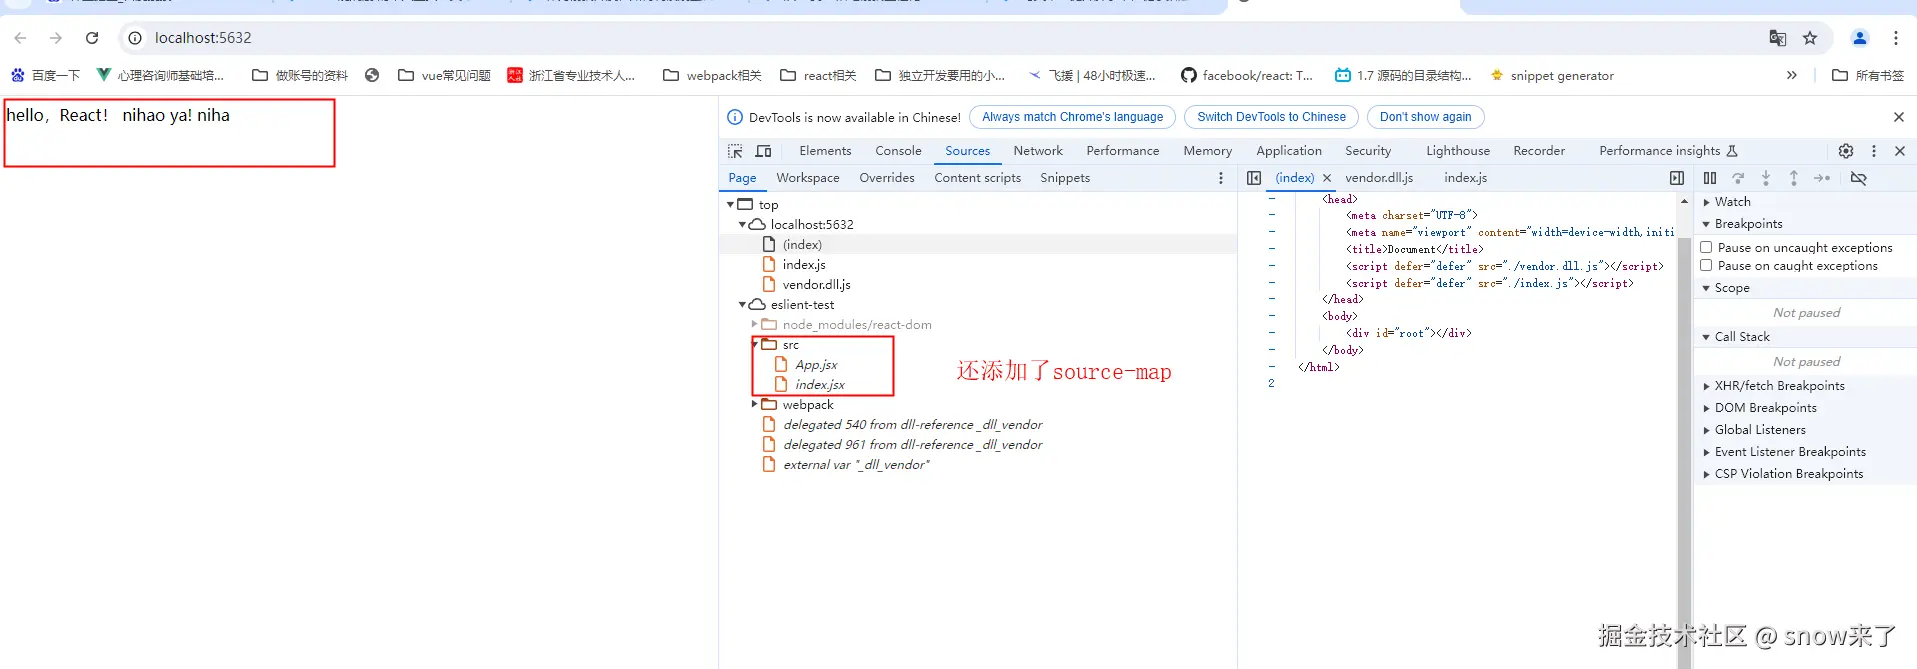Image resolution: width=1917 pixels, height=669 pixels.
Task: Toggle the device toolbar icon
Action: click(764, 151)
